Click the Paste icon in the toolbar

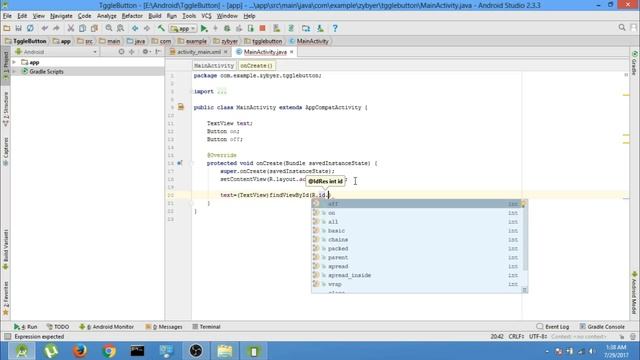coord(94,28)
